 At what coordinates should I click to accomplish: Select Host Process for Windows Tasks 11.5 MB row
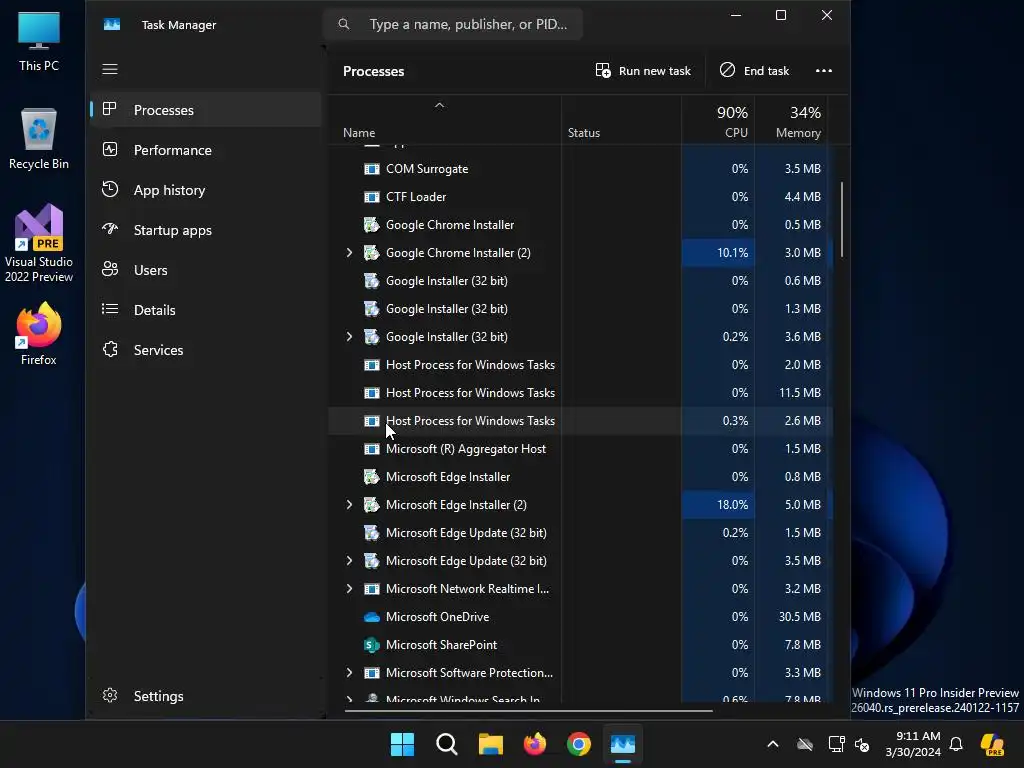pos(580,393)
